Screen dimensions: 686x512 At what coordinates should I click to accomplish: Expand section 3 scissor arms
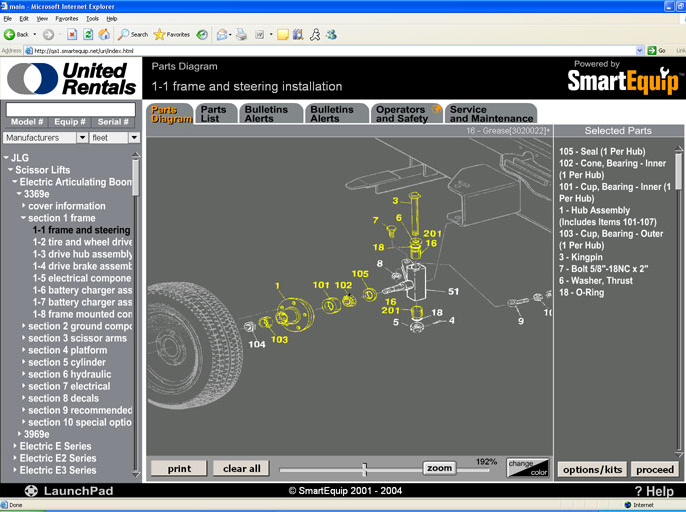point(24,338)
